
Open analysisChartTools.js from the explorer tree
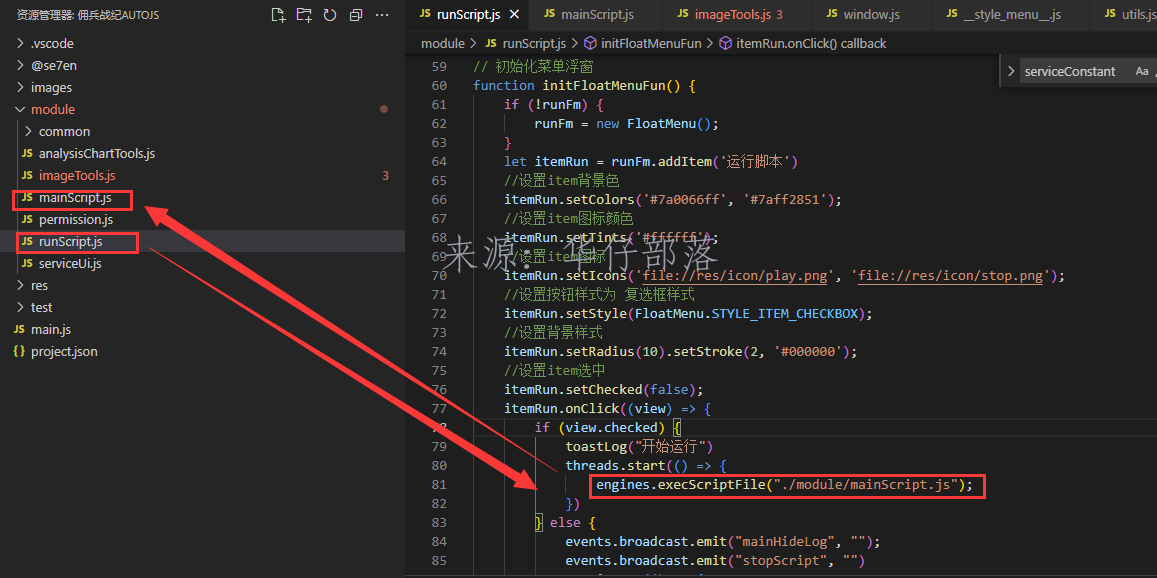click(202, 154)
